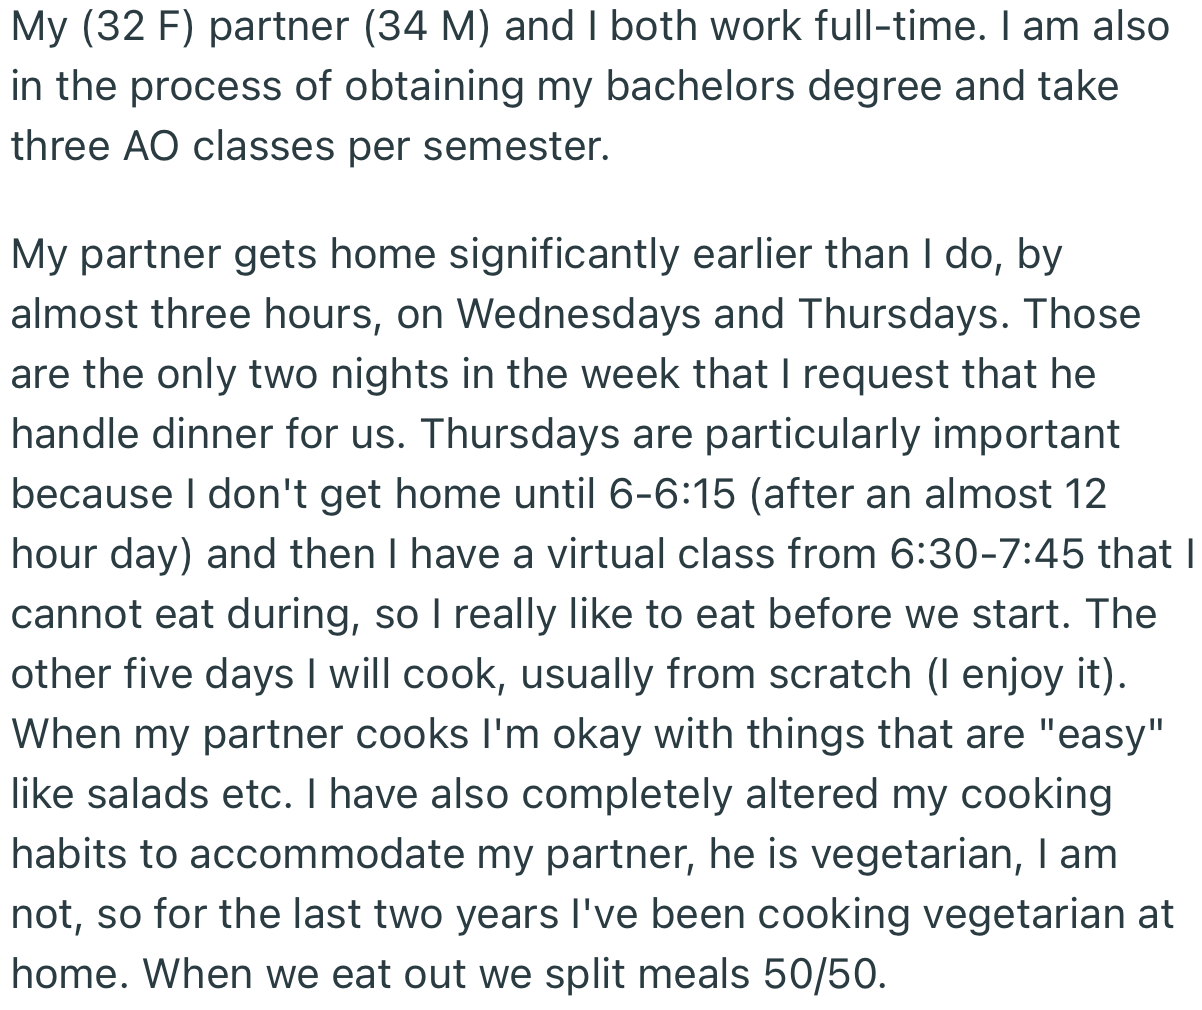Image resolution: width=1202 pixels, height=1010 pixels.
Task: Click the word "accommodate"
Action: pos(331,855)
